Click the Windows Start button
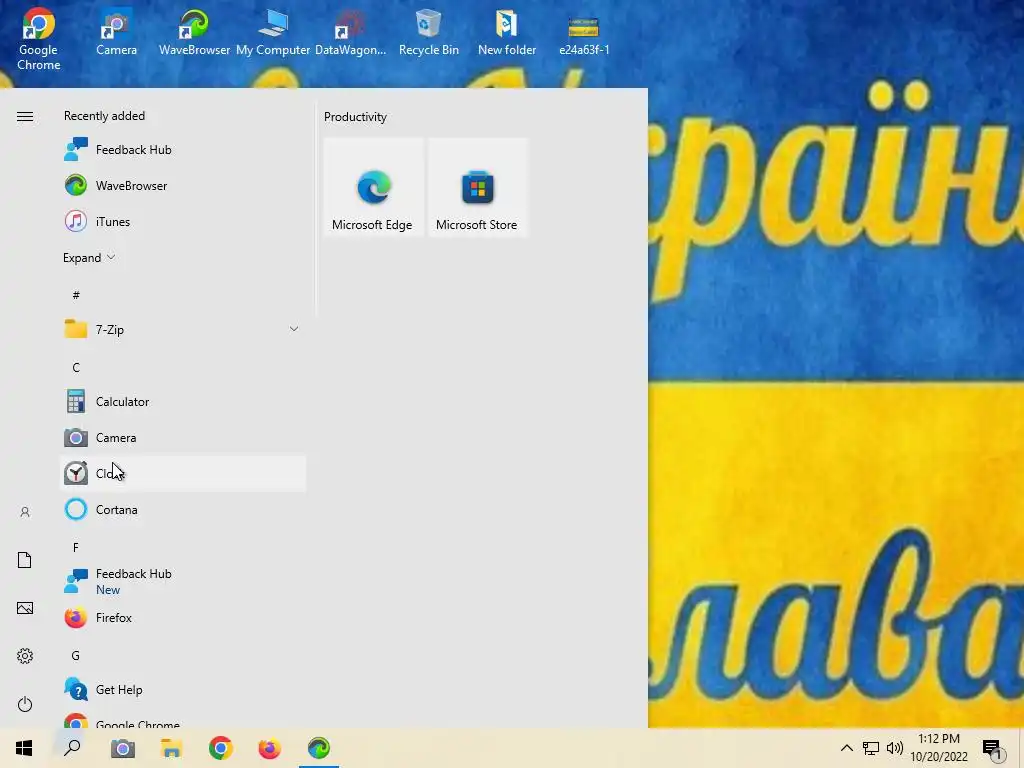The width and height of the screenshot is (1024, 768). [x=24, y=748]
